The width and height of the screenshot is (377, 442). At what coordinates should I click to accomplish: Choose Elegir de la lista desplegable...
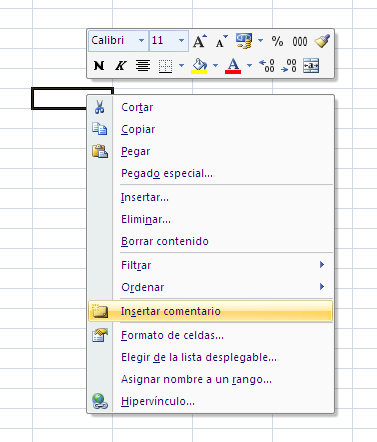pyautogui.click(x=211, y=357)
